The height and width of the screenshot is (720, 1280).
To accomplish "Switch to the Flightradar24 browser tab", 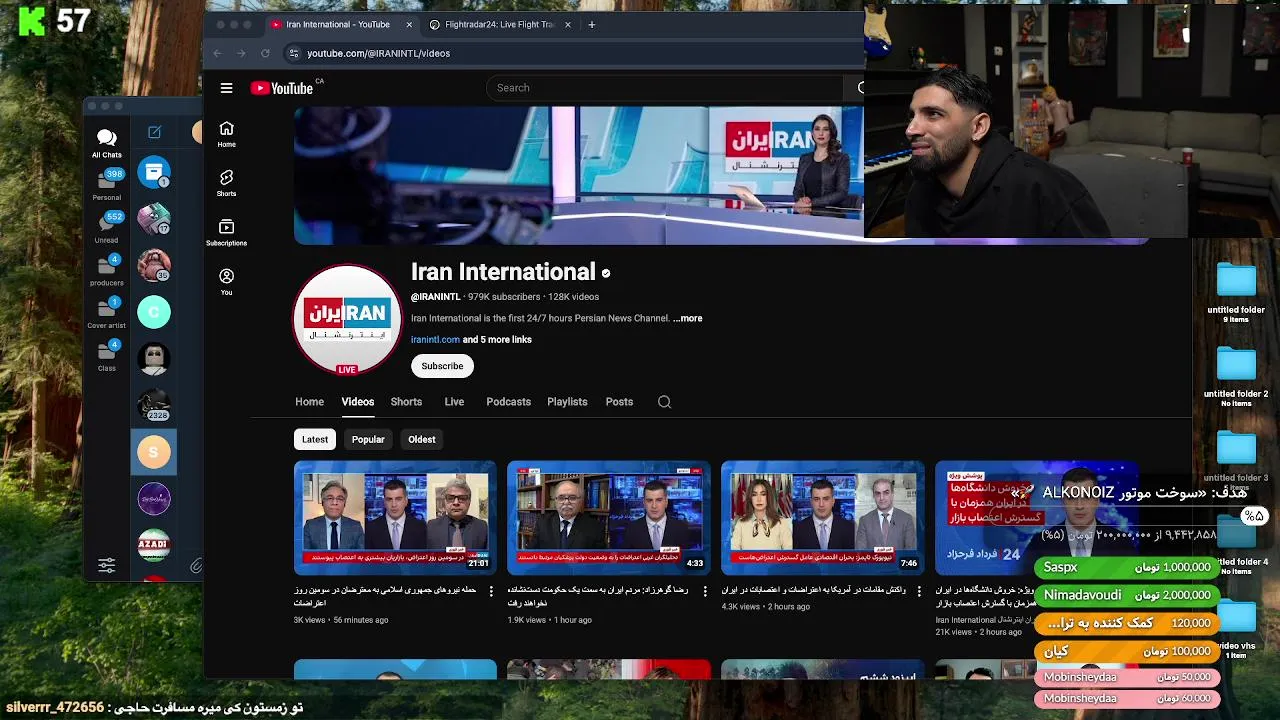I will click(499, 24).
